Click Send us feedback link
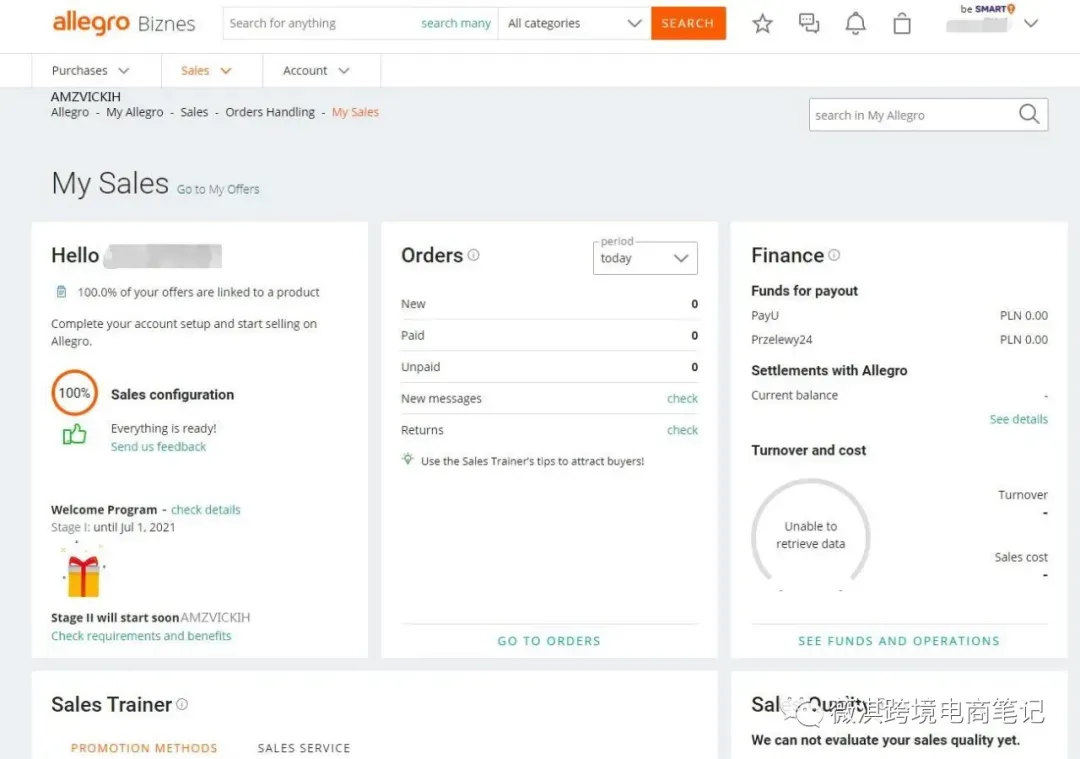Viewport: 1080px width, 759px height. pos(158,447)
